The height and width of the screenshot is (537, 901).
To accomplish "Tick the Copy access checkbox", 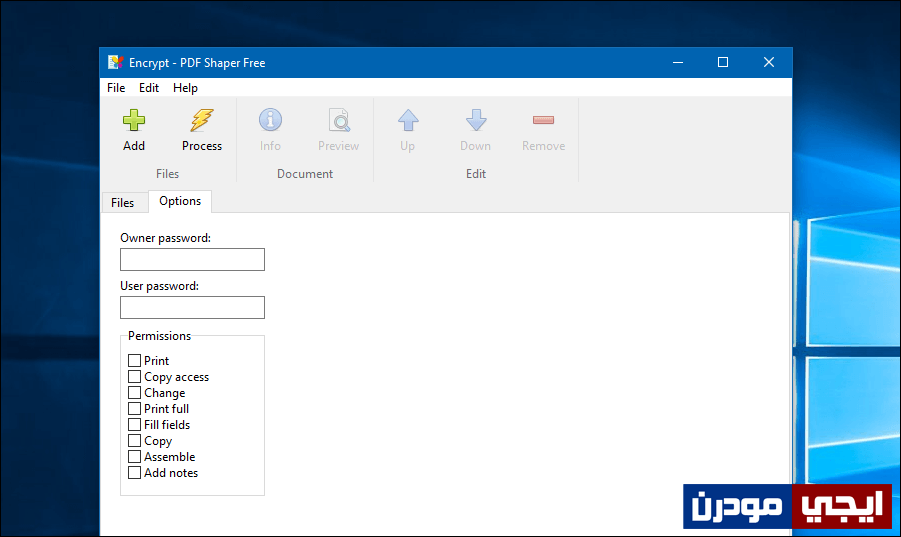I will tap(134, 377).
